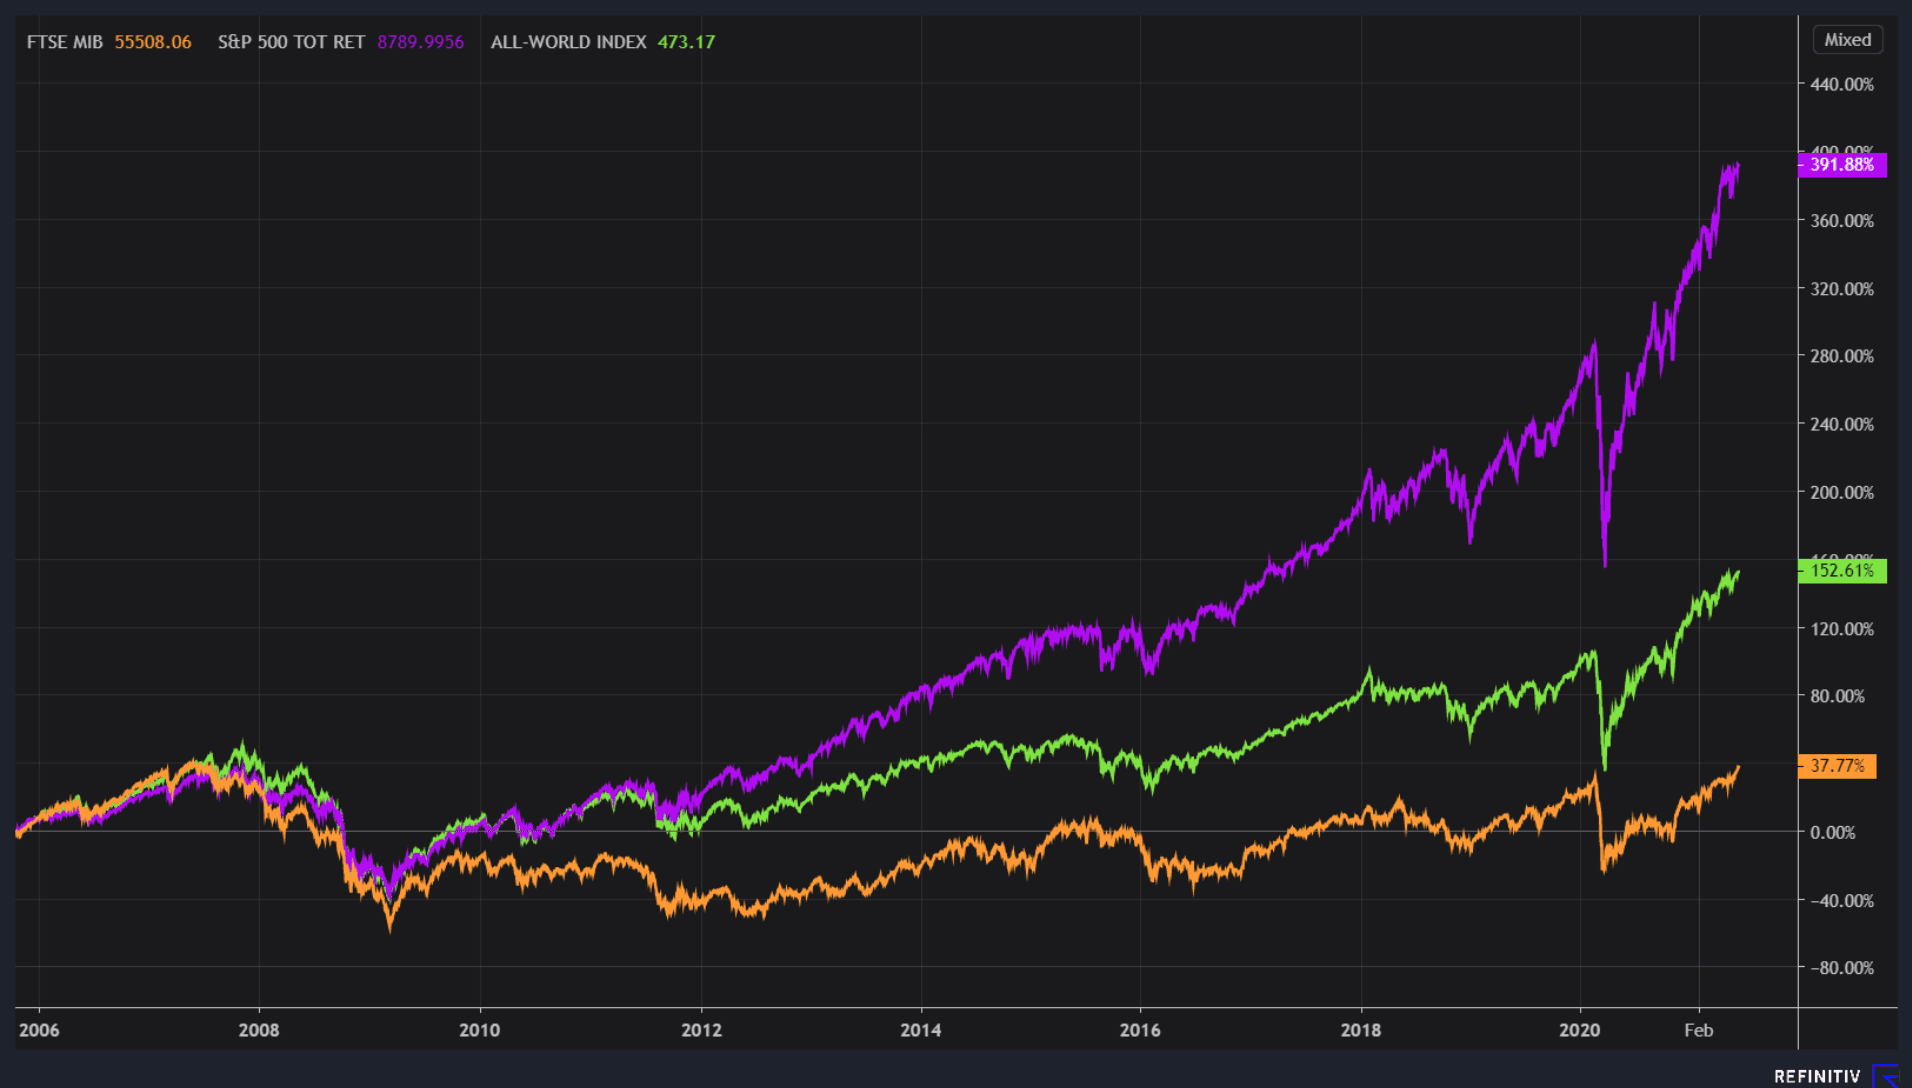Click the S&P value 8789.9956

click(421, 42)
